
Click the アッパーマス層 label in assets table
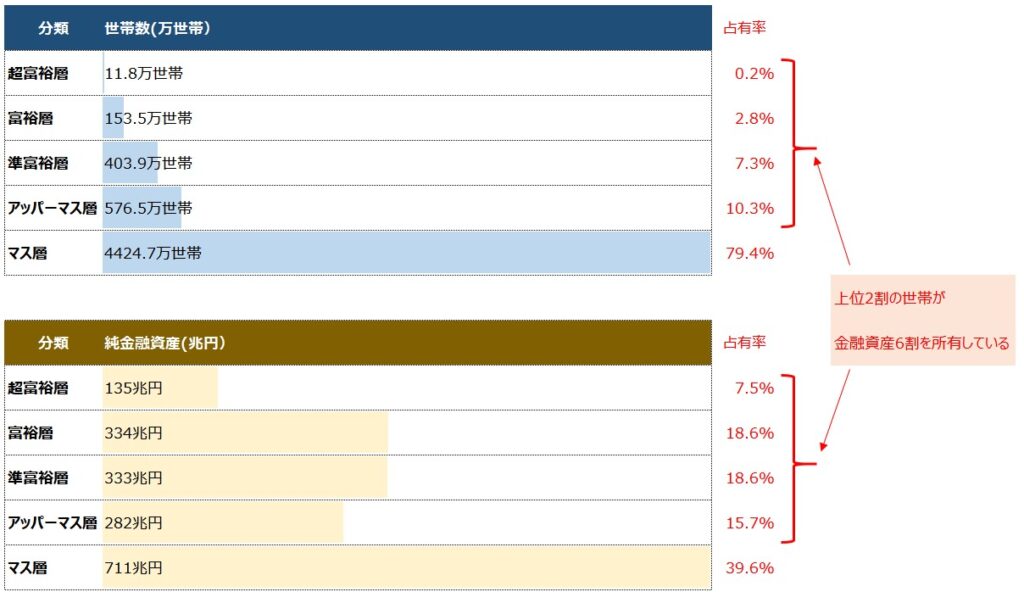[x=52, y=523]
